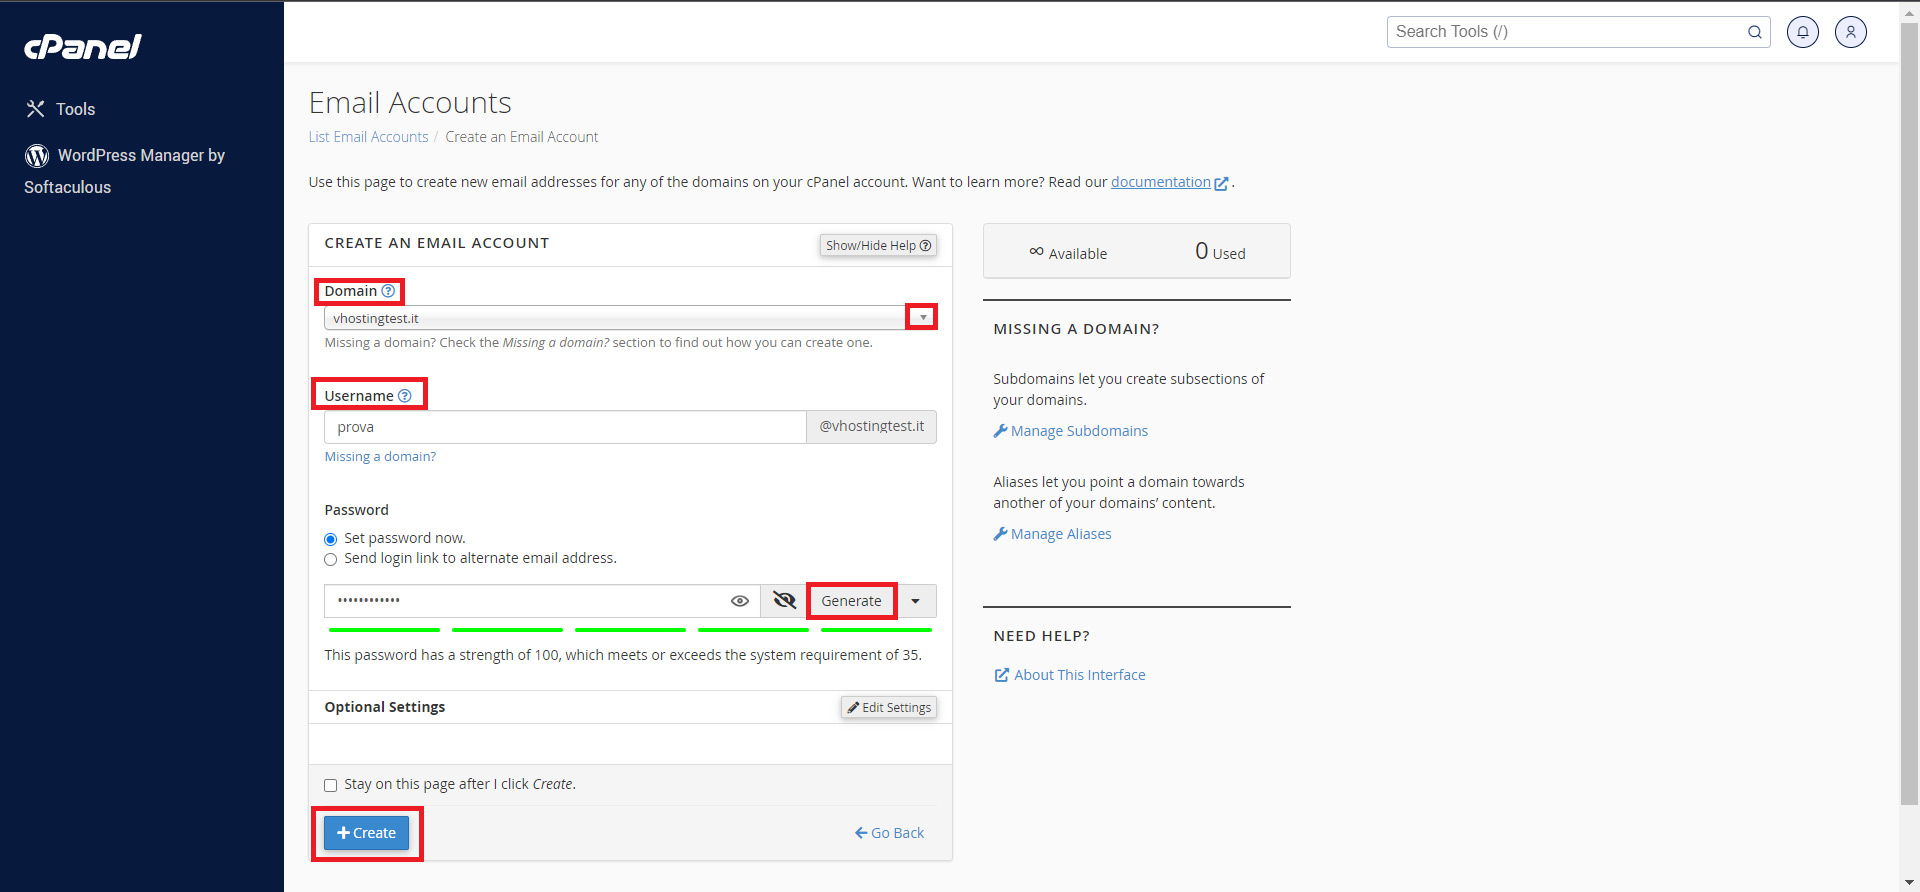
Task: Click the page scrollbar down arrow
Action: tap(1909, 883)
